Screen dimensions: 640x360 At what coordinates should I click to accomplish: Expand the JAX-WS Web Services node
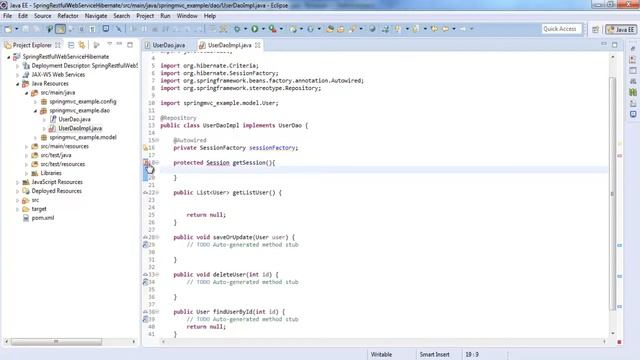pyautogui.click(x=18, y=75)
